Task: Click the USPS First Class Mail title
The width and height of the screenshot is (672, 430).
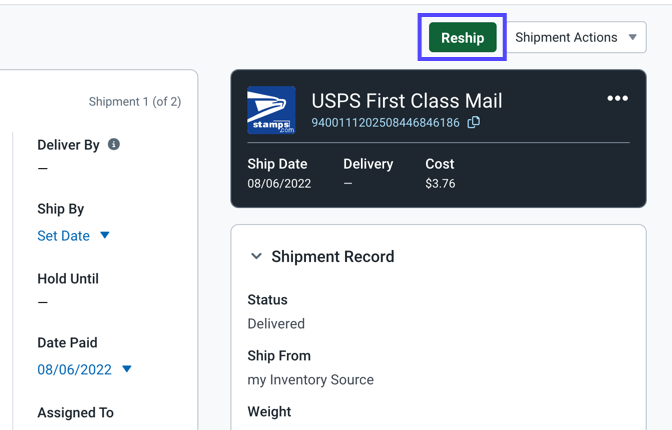Action: pos(407,101)
